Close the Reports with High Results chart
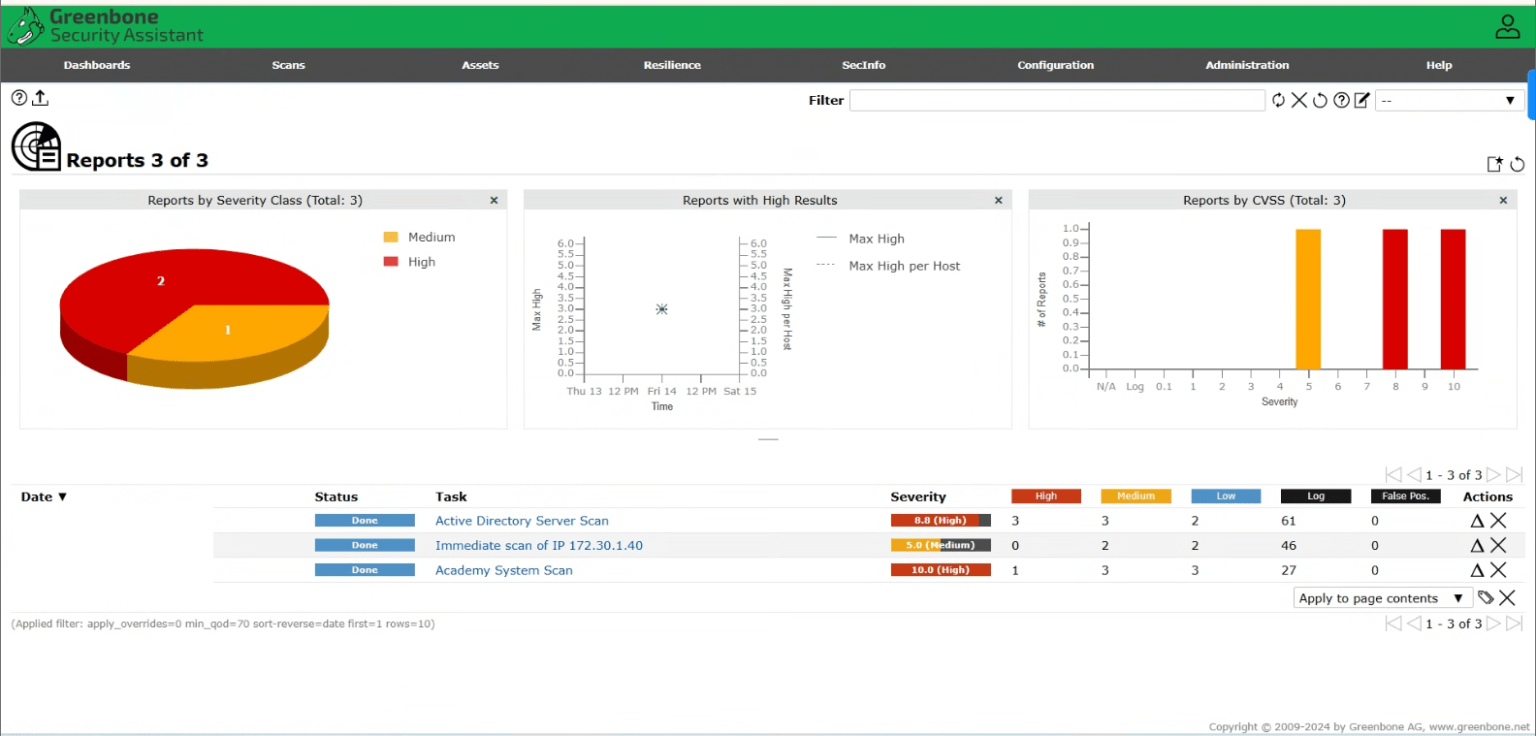This screenshot has width=1536, height=736. click(x=998, y=200)
